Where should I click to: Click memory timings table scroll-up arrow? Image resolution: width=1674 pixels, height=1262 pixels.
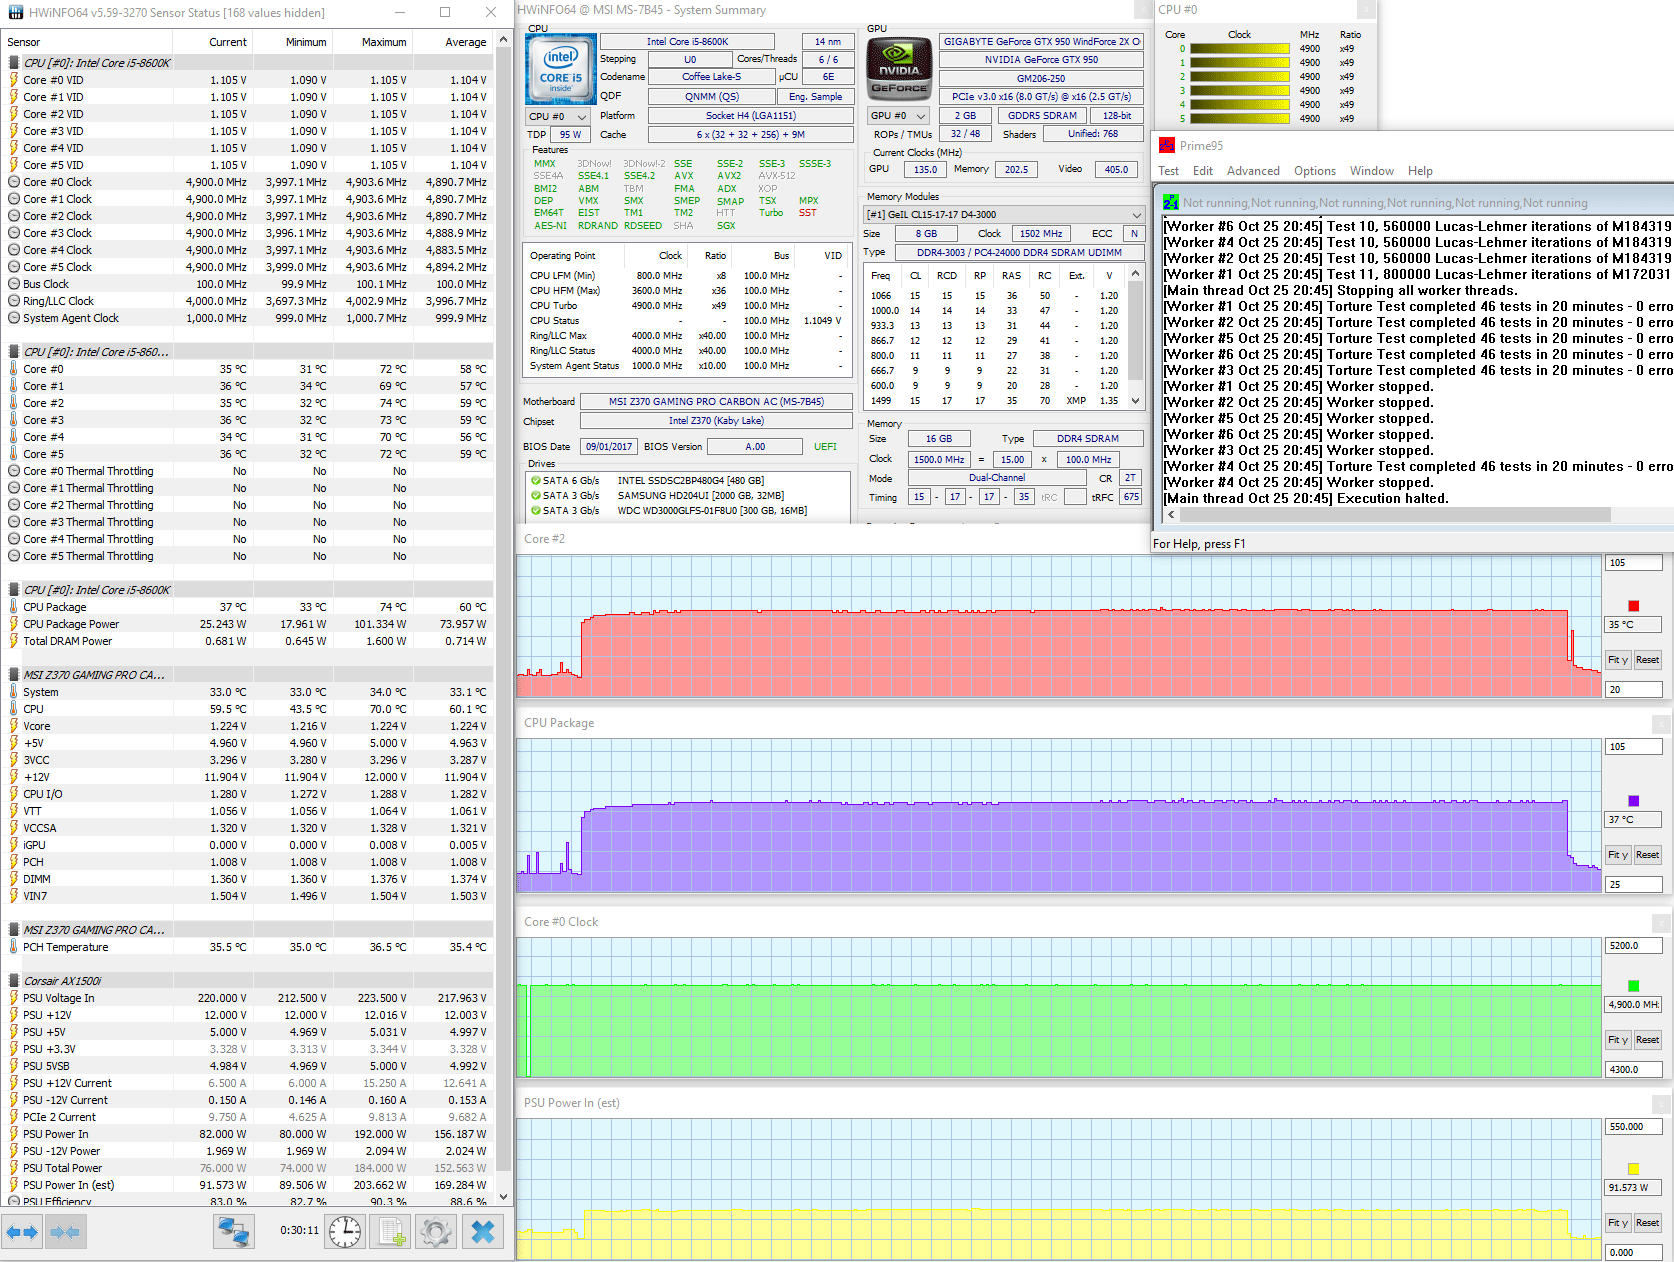click(x=1135, y=273)
